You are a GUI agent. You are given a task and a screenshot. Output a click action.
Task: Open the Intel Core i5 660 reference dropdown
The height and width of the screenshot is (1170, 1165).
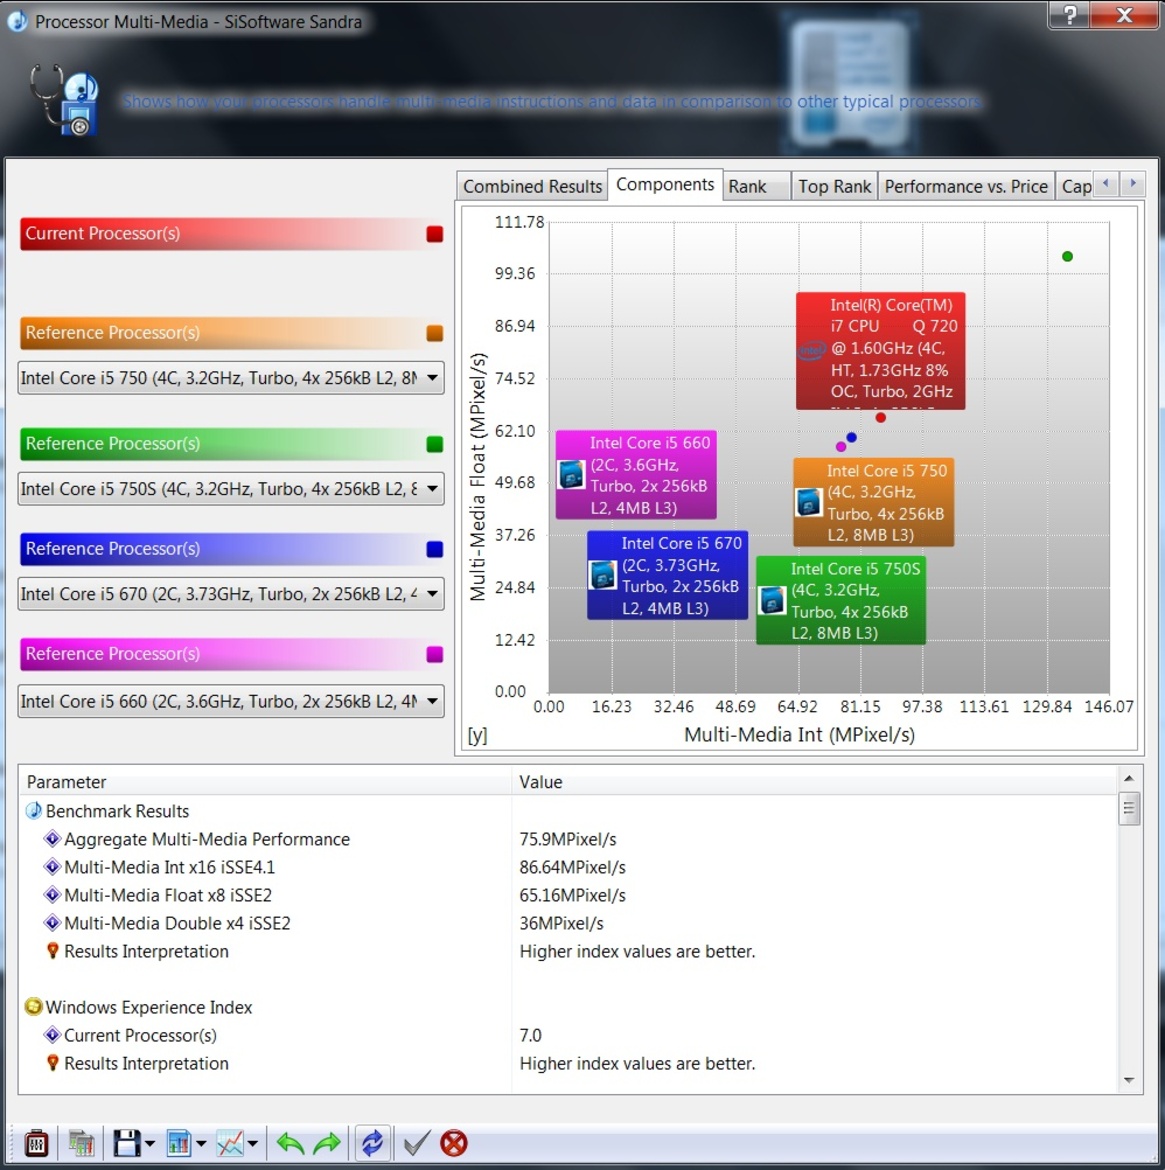[x=231, y=701]
